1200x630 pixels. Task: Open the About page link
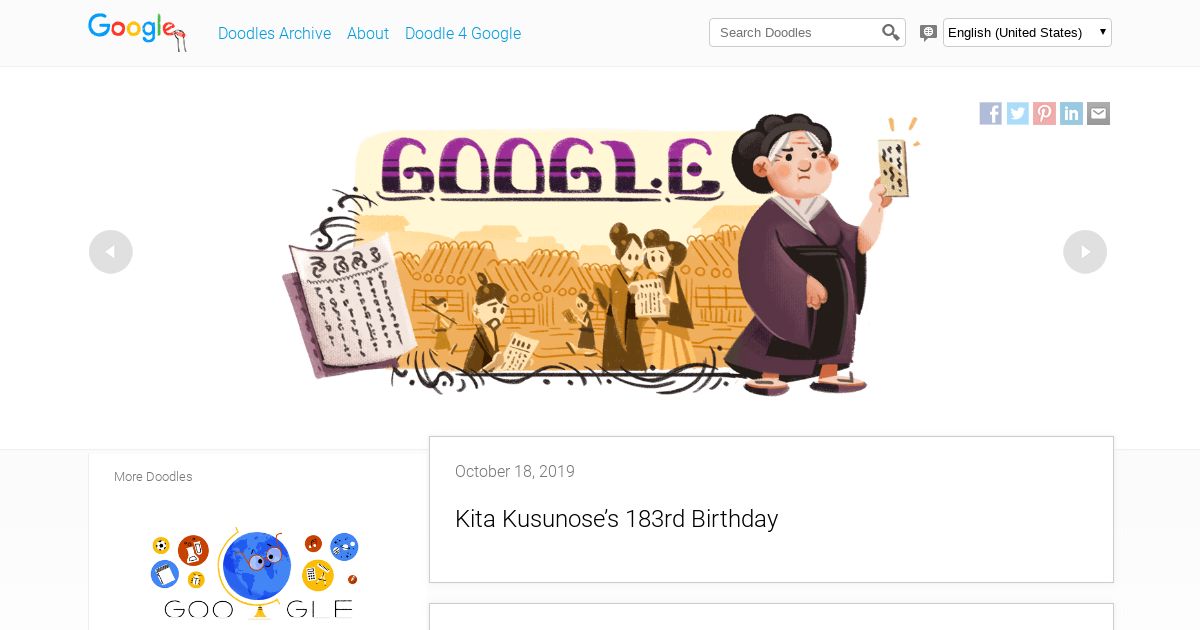(368, 33)
